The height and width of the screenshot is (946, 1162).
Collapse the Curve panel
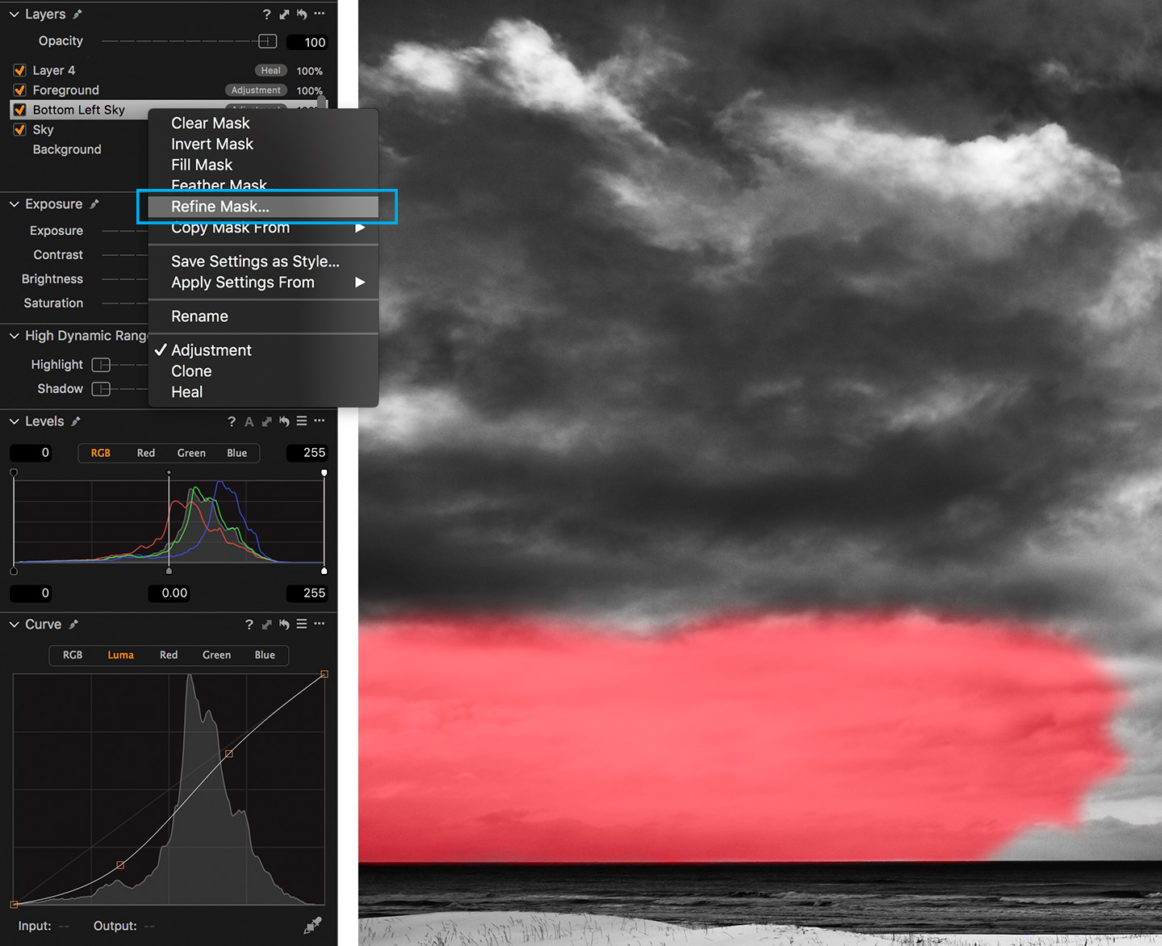point(13,624)
